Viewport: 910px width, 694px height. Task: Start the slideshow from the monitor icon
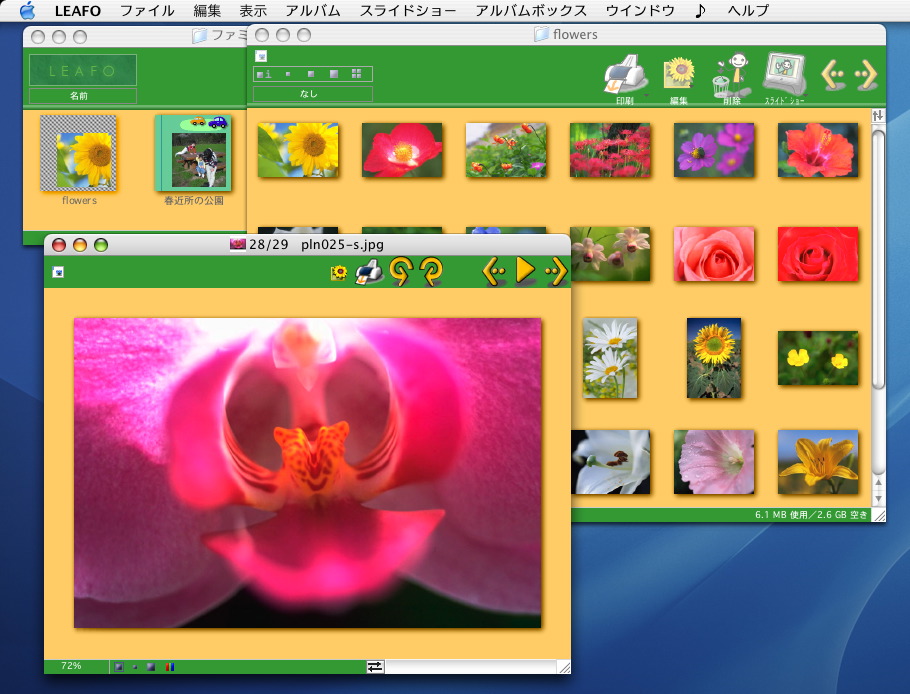click(x=785, y=74)
